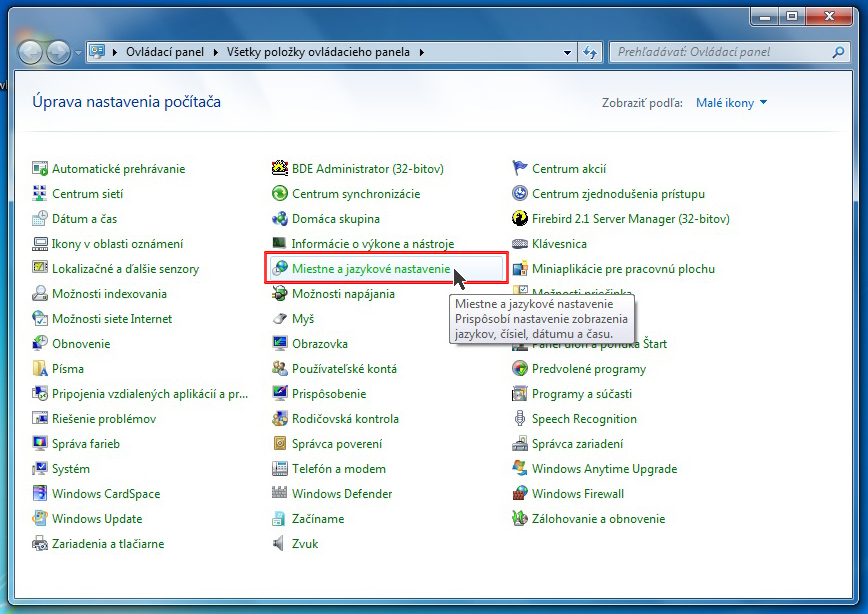Open the Používateľské kontá icon
The image size is (868, 614).
(x=280, y=368)
